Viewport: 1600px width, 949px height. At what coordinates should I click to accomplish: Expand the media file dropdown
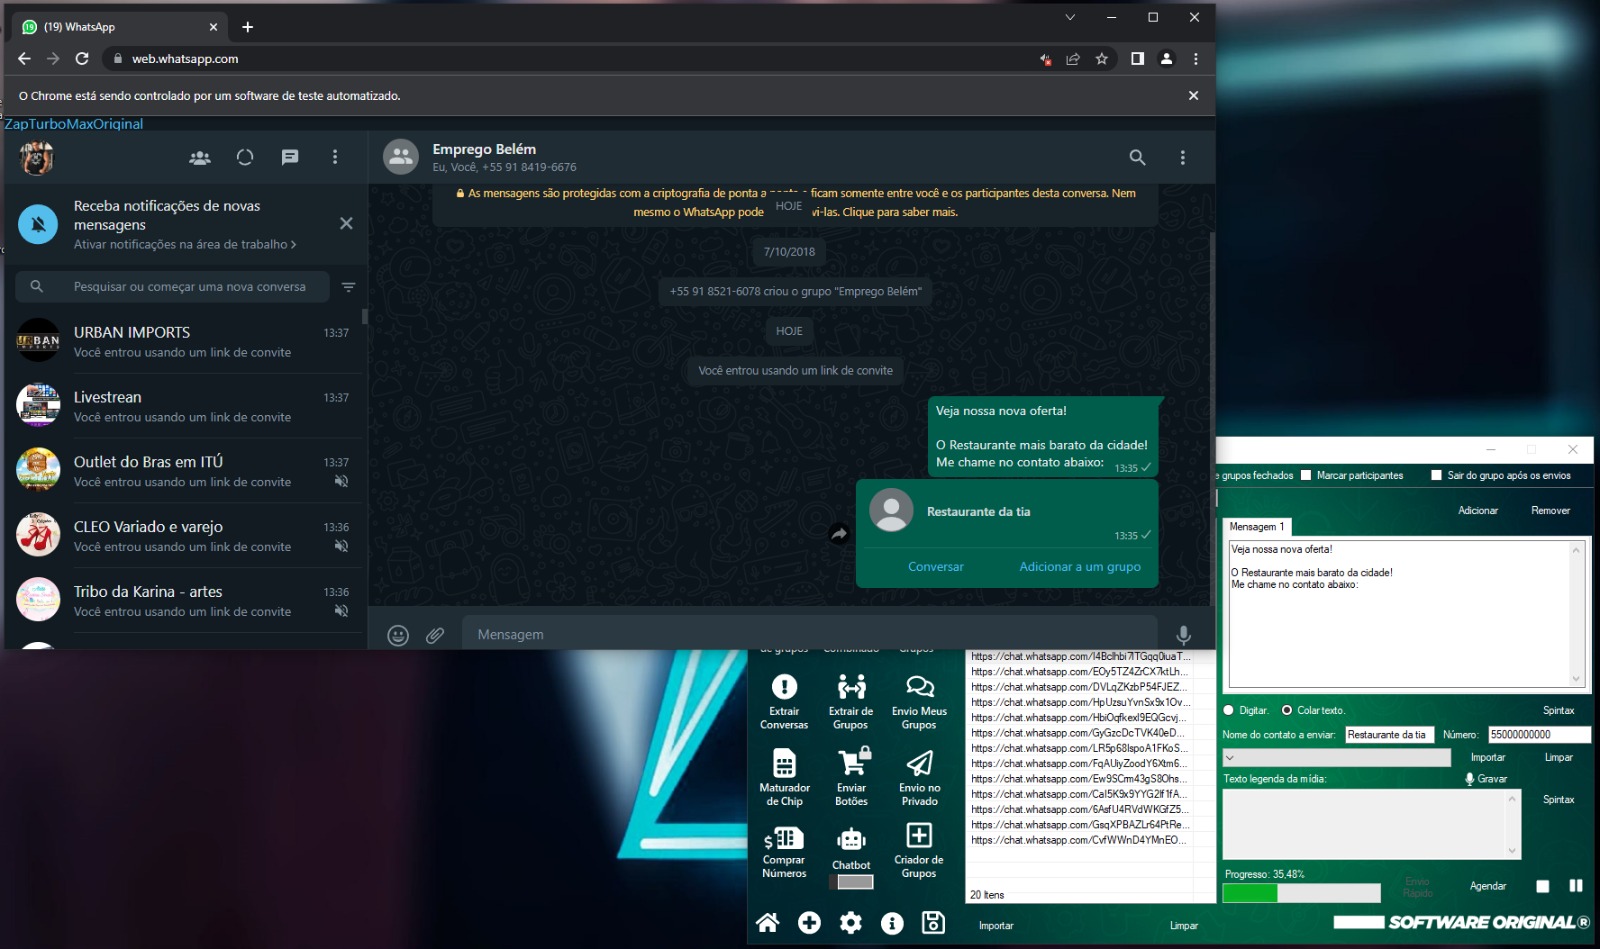point(1336,758)
